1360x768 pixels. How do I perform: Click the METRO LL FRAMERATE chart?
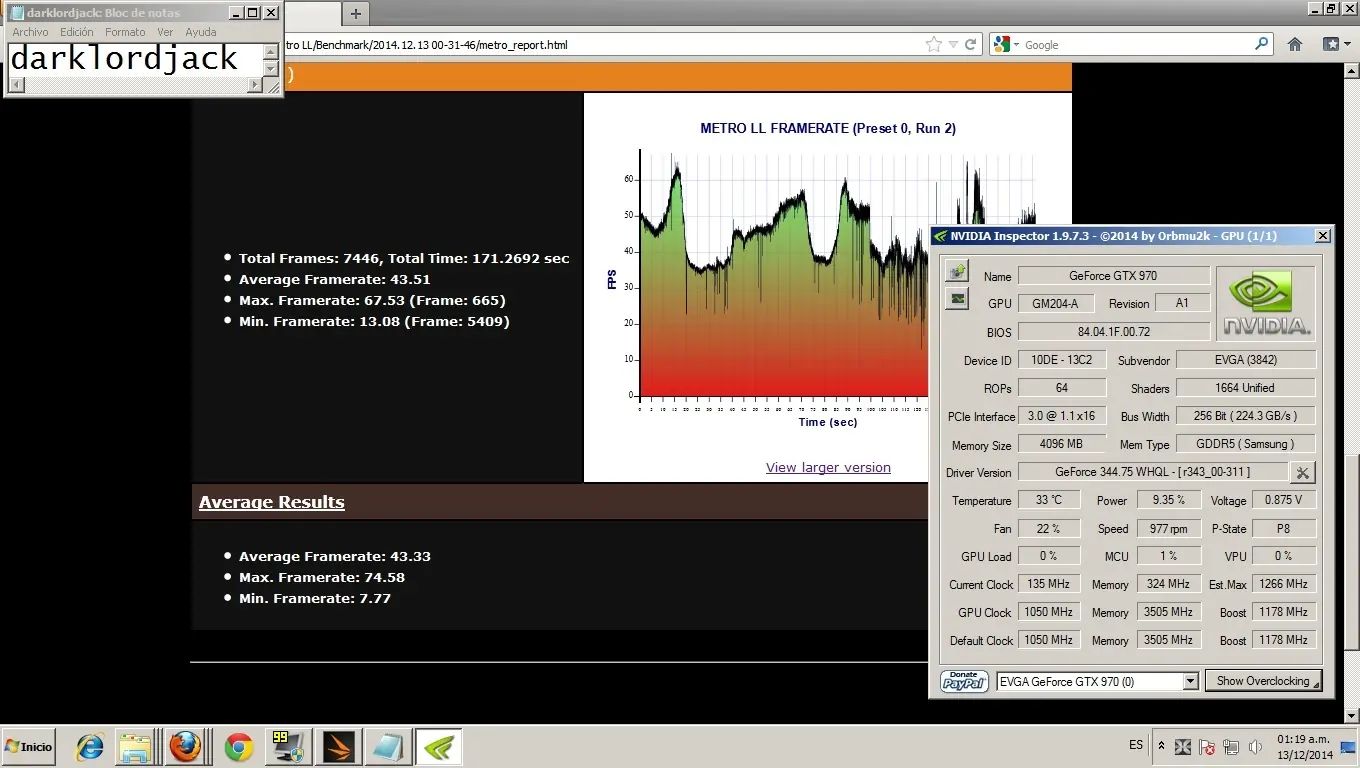[828, 275]
